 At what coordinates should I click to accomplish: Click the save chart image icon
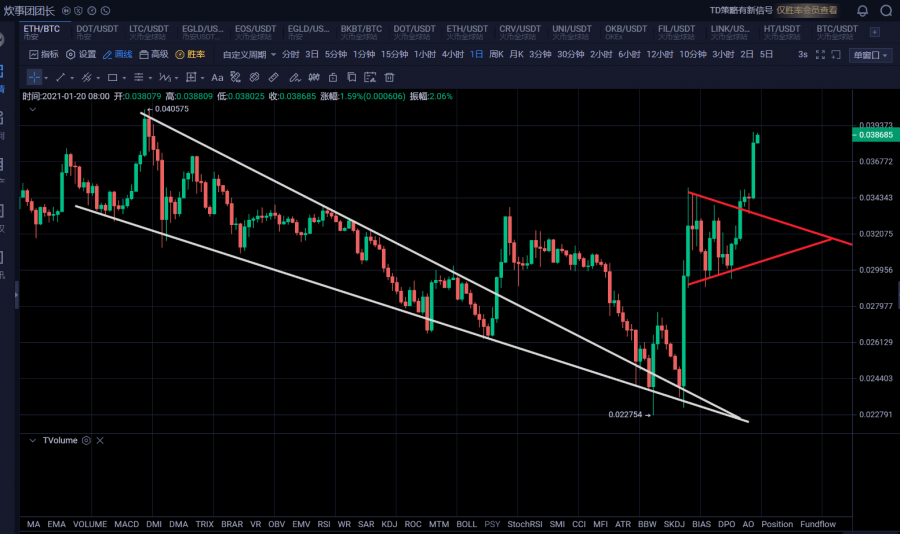click(x=370, y=77)
